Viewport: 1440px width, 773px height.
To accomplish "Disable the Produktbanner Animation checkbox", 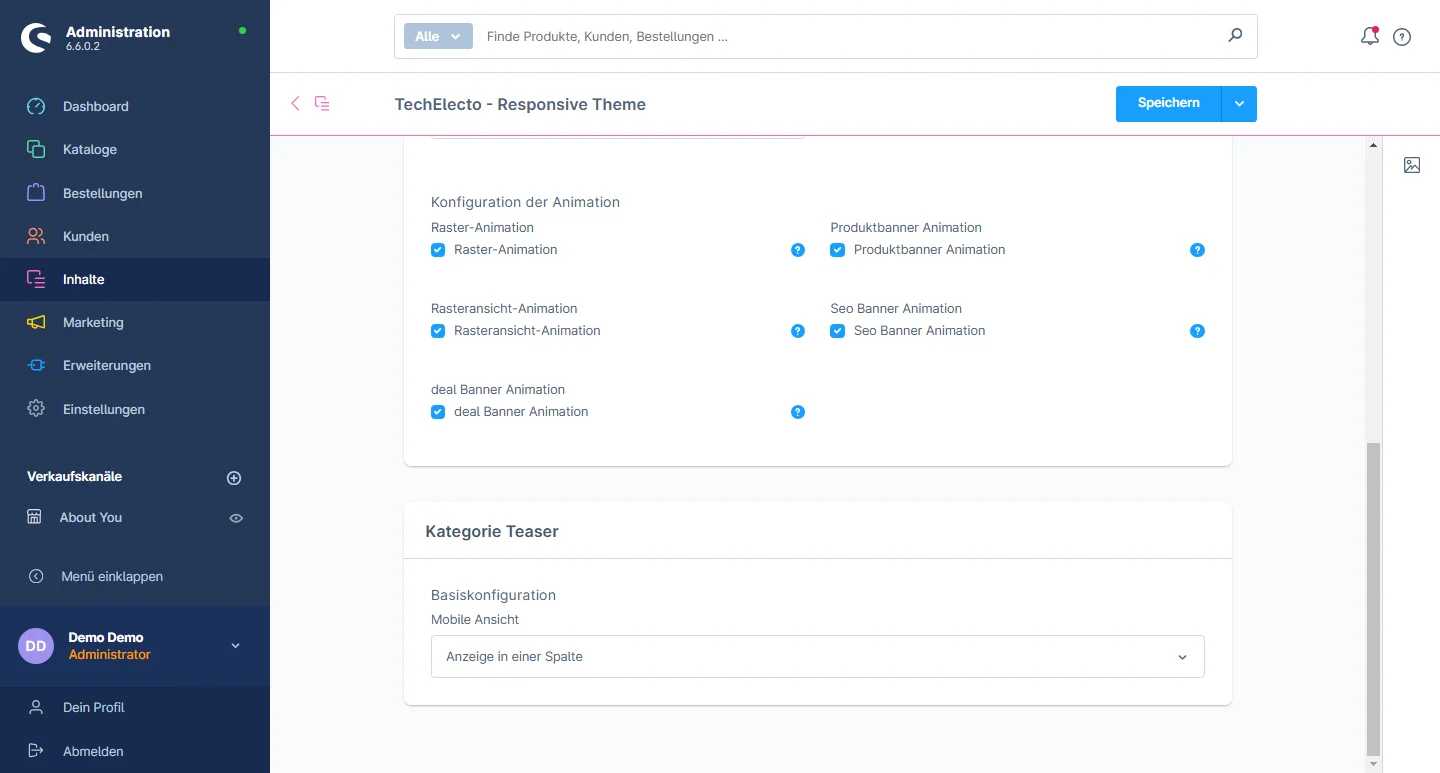I will pos(838,250).
